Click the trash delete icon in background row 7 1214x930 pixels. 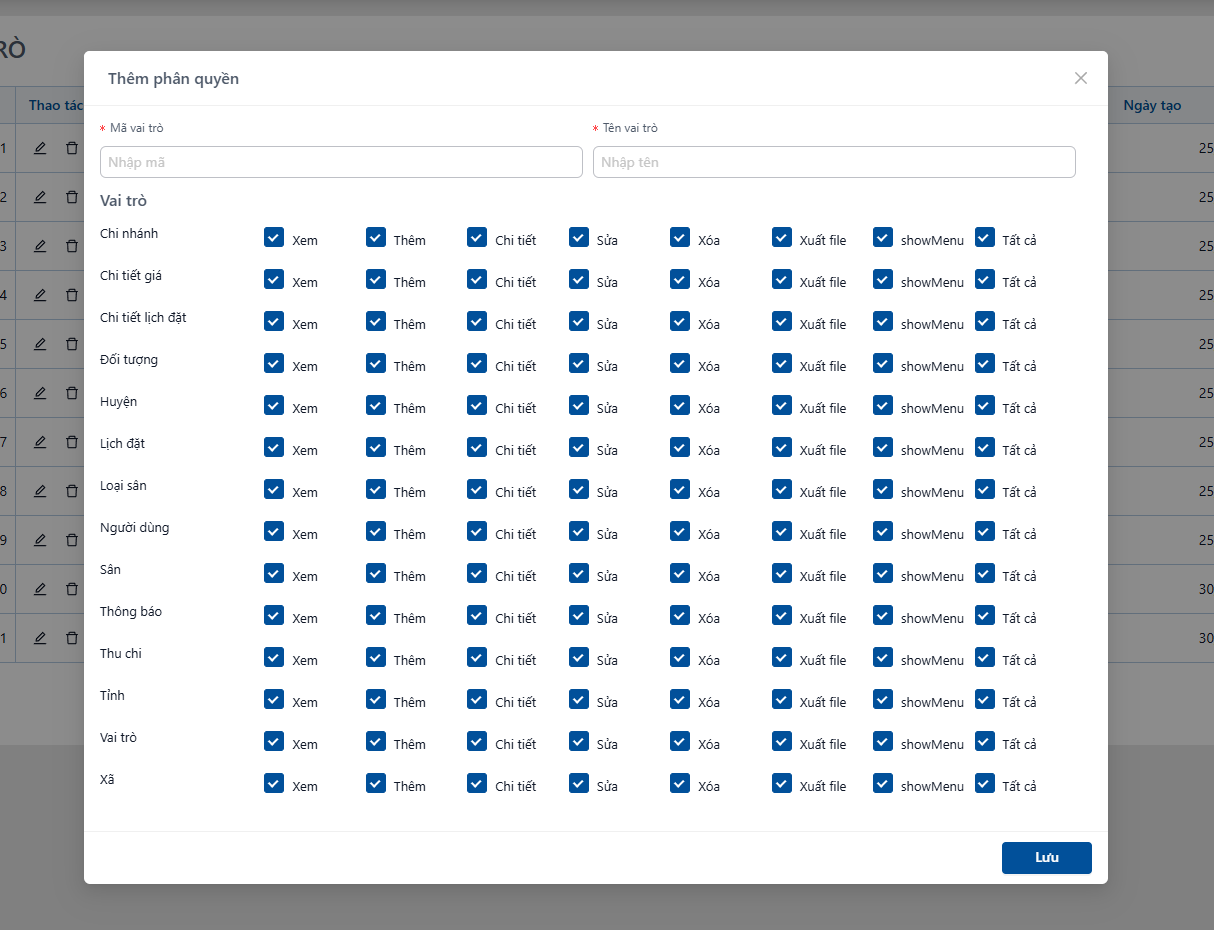click(x=71, y=442)
